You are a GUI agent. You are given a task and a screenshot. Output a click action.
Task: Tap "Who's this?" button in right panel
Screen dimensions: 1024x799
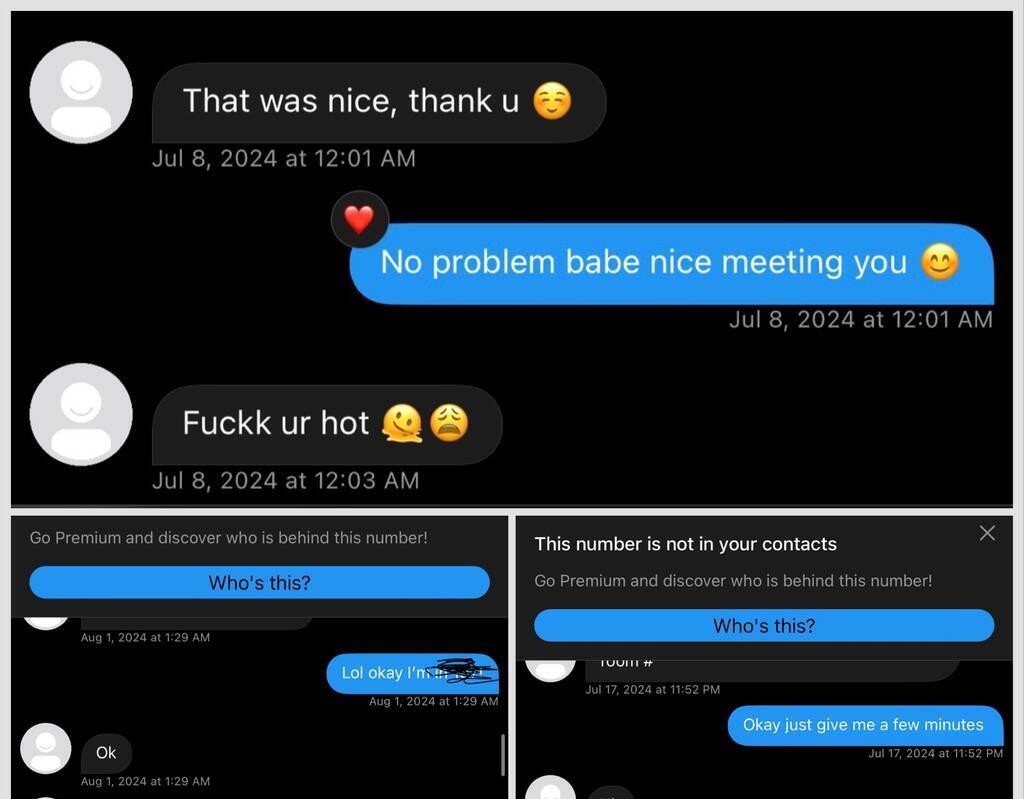pos(764,625)
